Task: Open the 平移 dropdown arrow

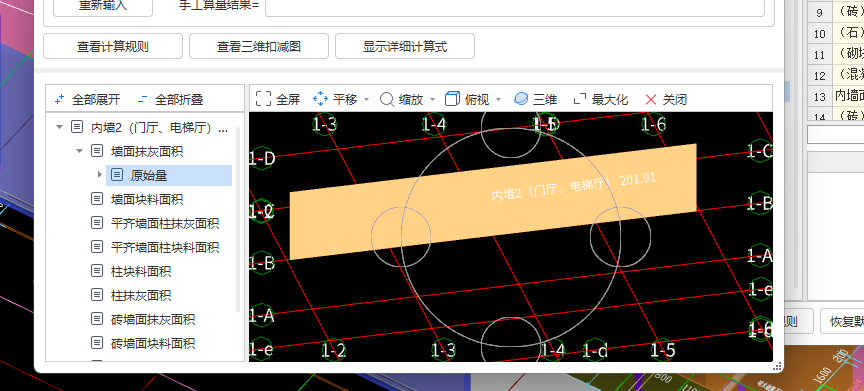Action: [366, 100]
